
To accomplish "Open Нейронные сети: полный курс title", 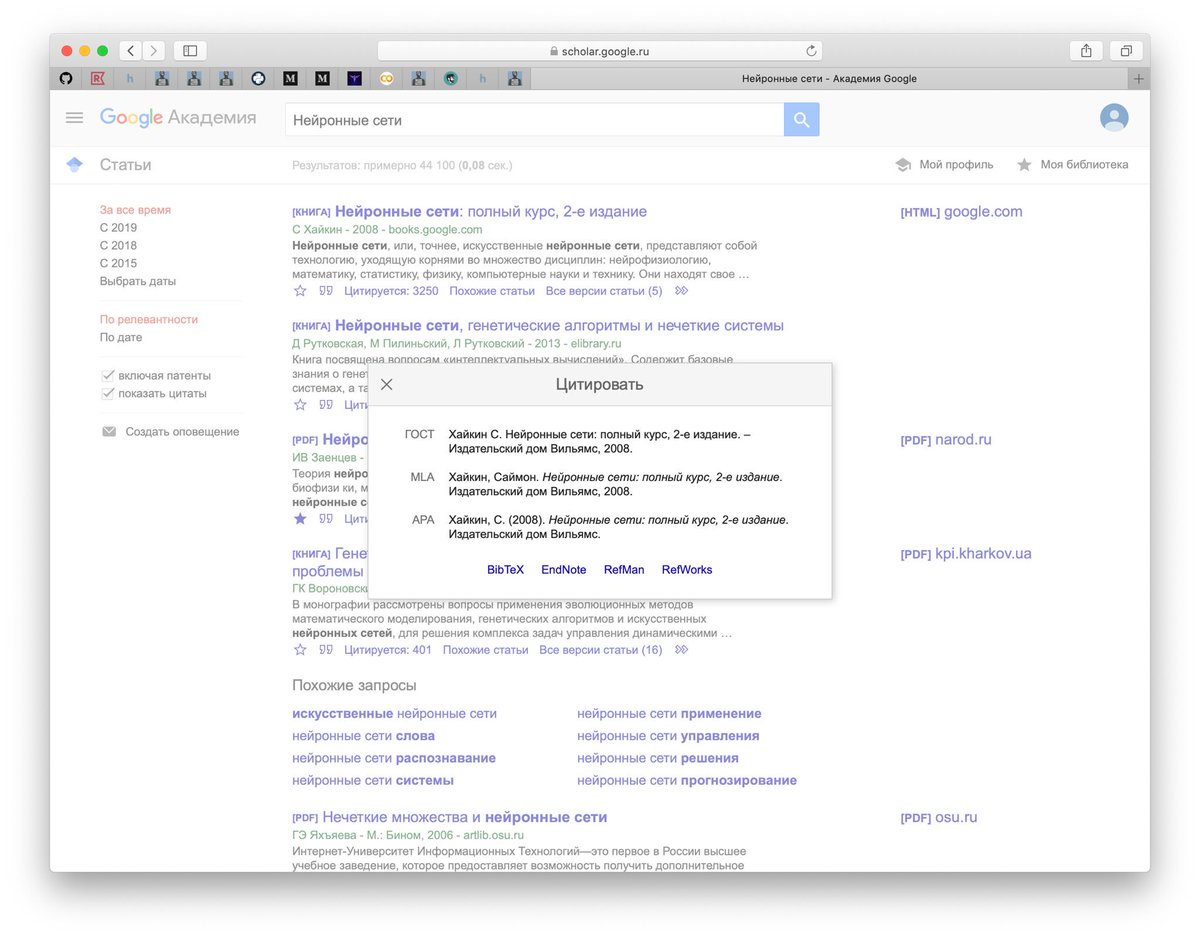I will (491, 212).
